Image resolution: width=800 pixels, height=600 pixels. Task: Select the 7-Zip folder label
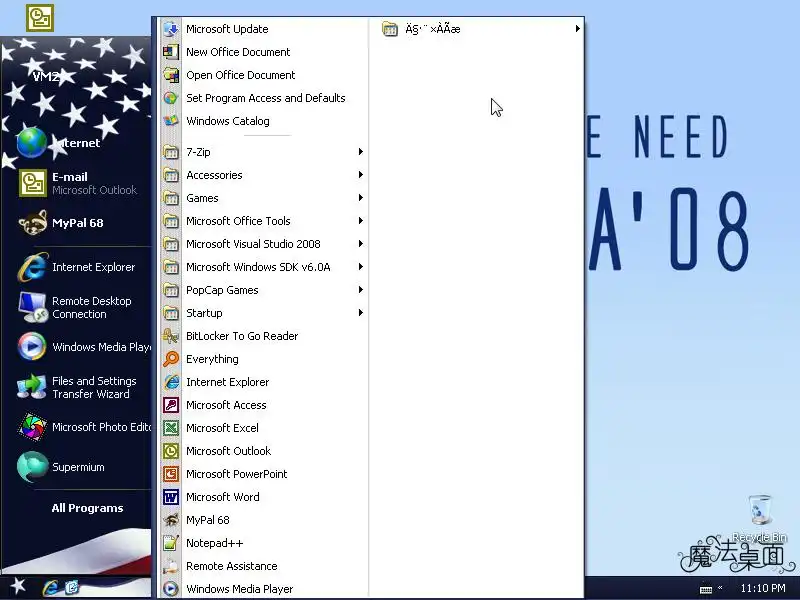(x=198, y=152)
